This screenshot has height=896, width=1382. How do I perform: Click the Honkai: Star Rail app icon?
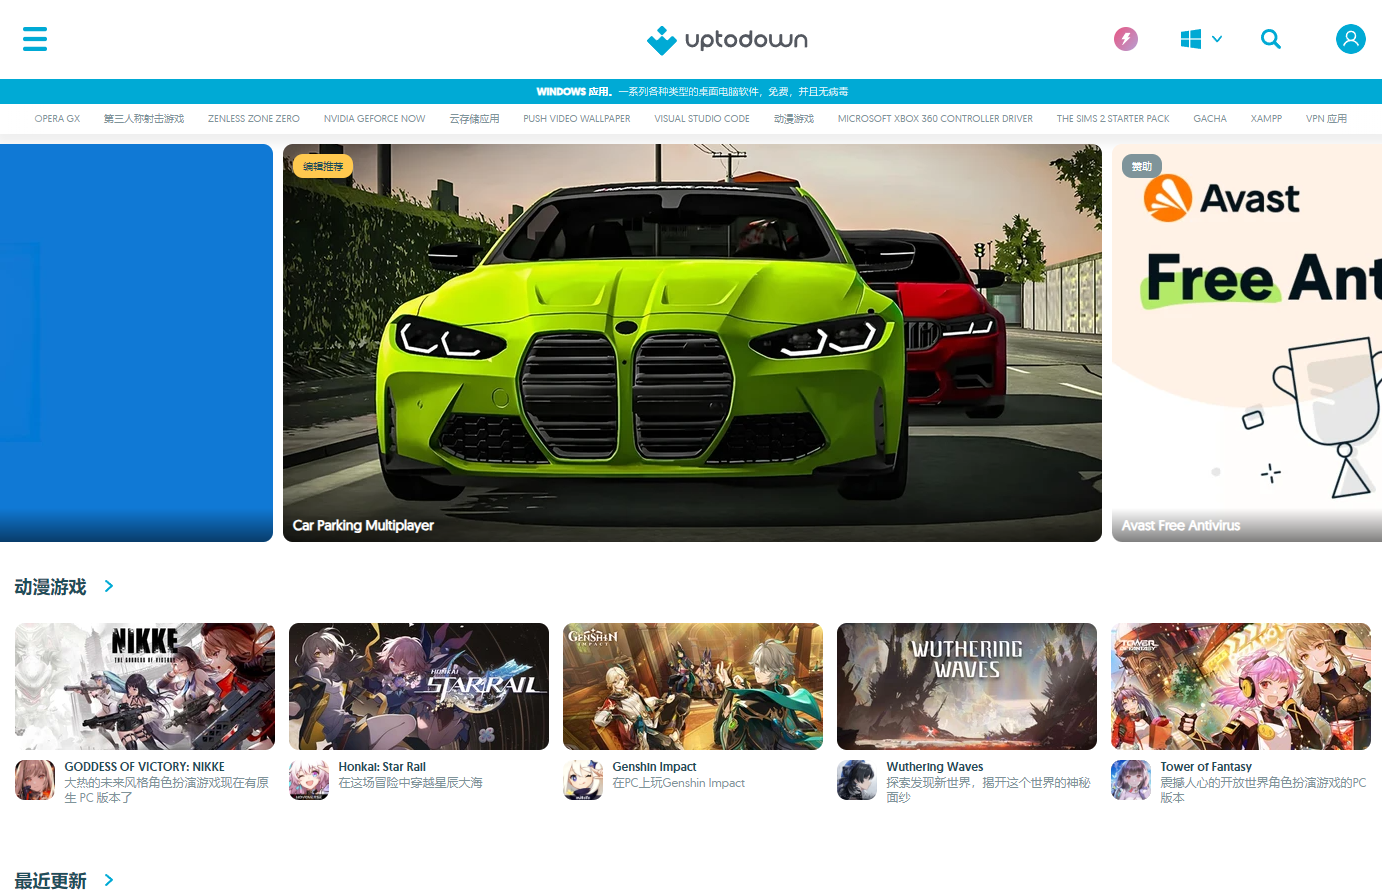[x=309, y=780]
